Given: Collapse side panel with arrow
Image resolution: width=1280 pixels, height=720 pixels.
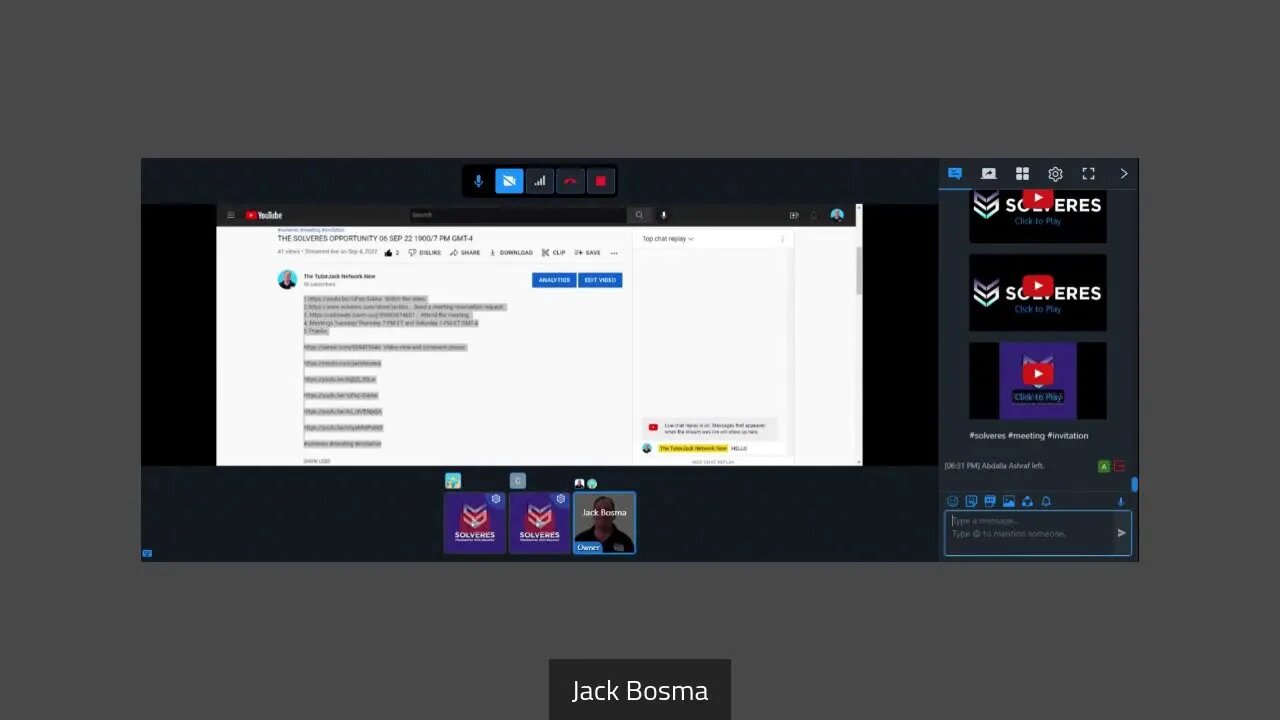Looking at the screenshot, I should pos(1123,174).
